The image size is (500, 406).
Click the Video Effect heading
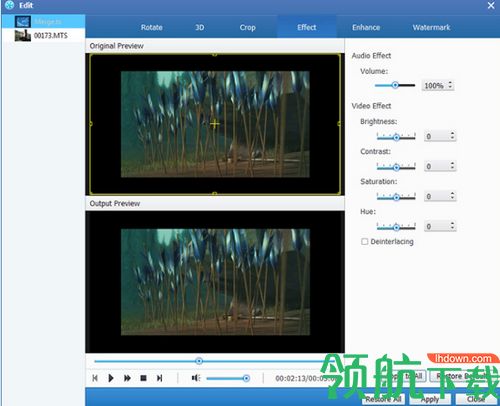[371, 106]
